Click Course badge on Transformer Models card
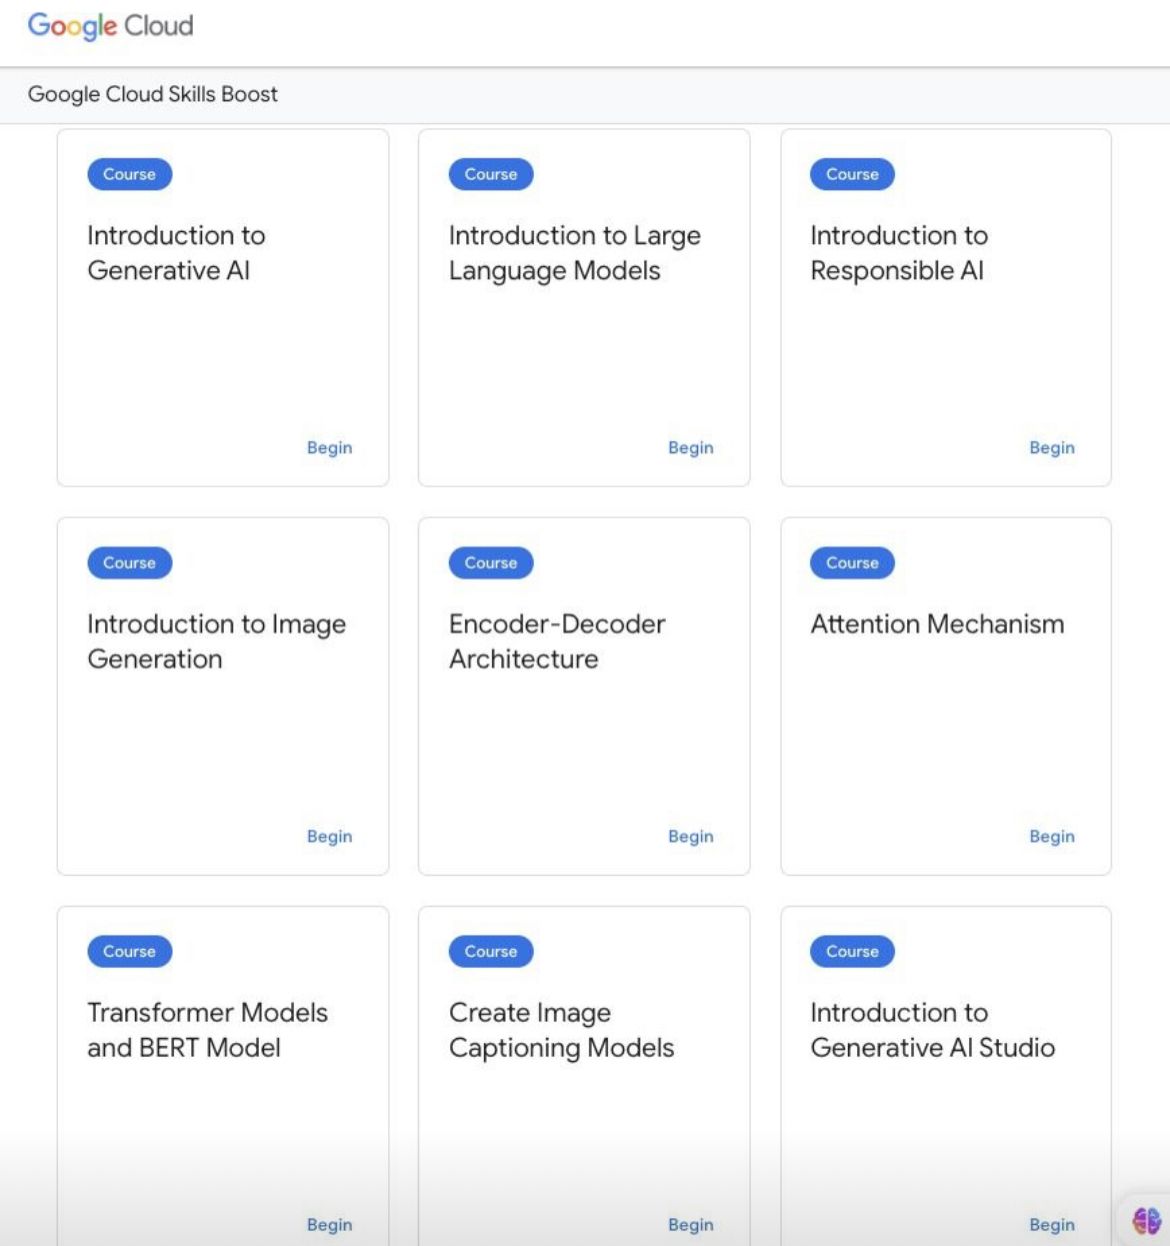The image size is (1170, 1246). [130, 951]
